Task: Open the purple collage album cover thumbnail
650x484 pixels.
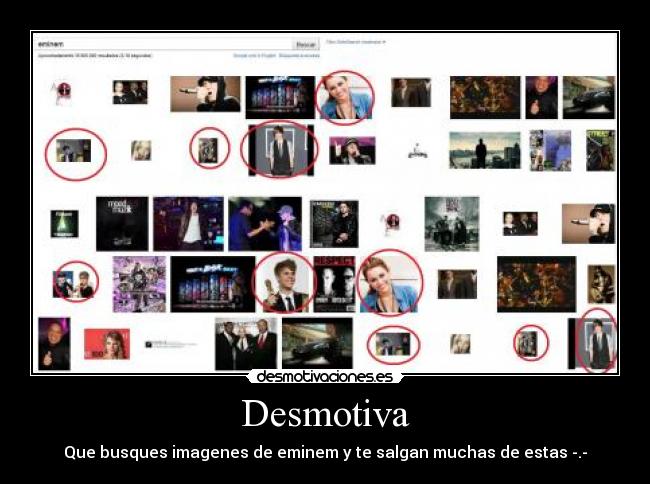Action: tap(139, 284)
